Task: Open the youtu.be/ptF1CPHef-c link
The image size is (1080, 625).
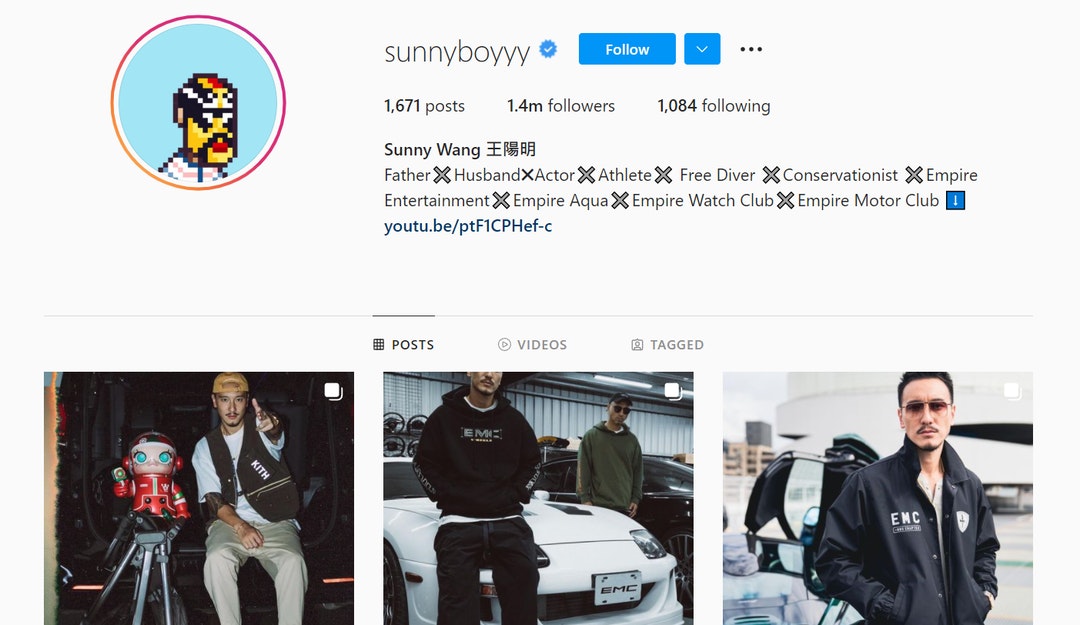Action: point(468,226)
